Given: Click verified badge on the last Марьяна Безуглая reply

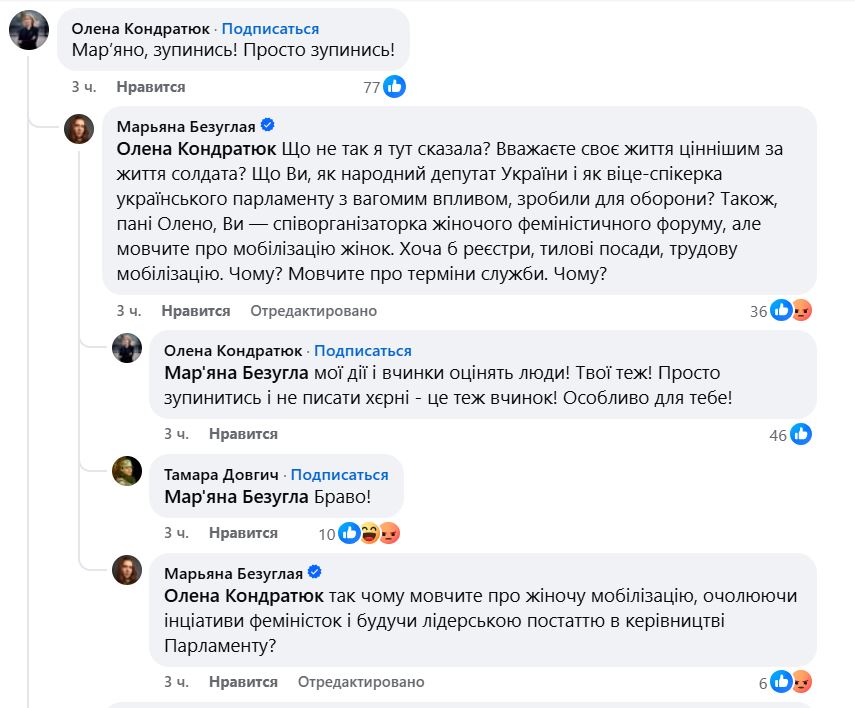Looking at the screenshot, I should [314, 573].
